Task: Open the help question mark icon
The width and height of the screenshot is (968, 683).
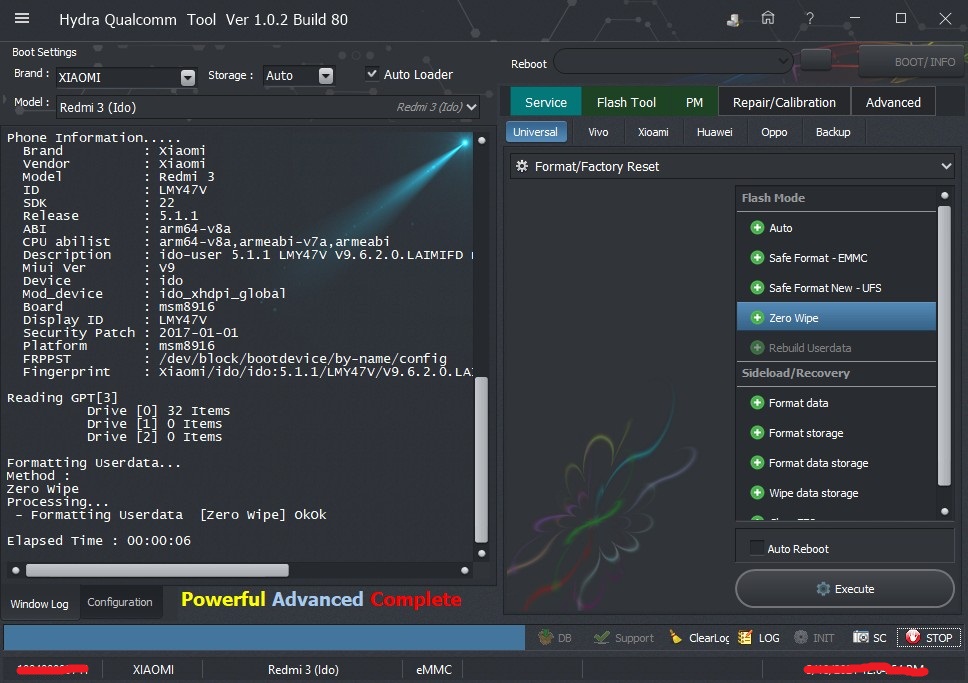Action: pos(809,19)
